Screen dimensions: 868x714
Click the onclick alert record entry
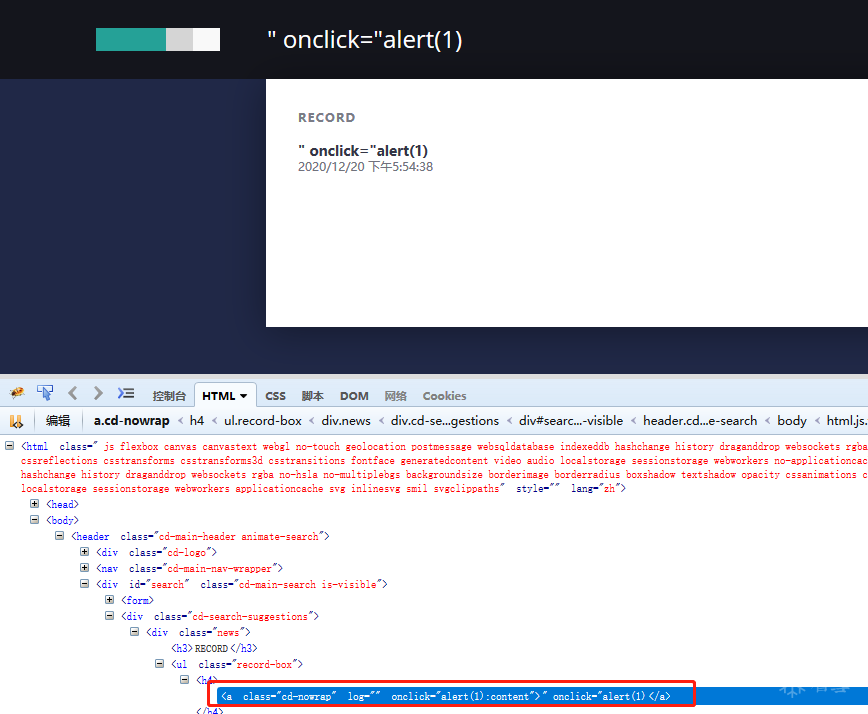point(363,151)
